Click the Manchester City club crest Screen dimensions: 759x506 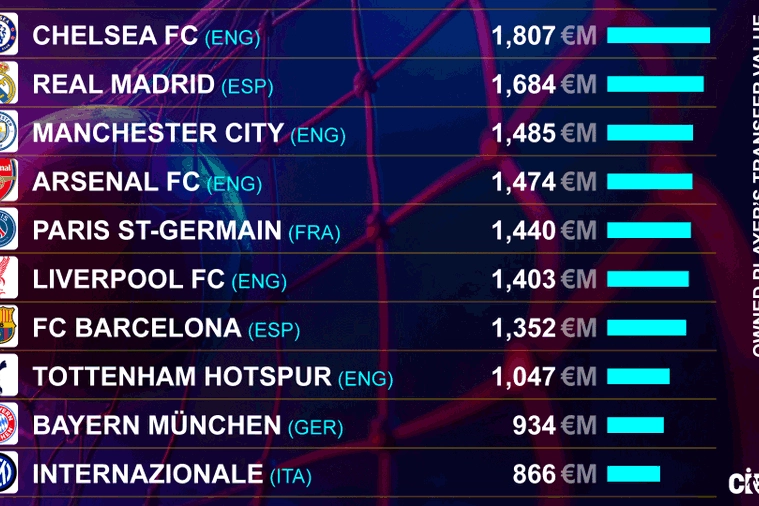(x=8, y=132)
